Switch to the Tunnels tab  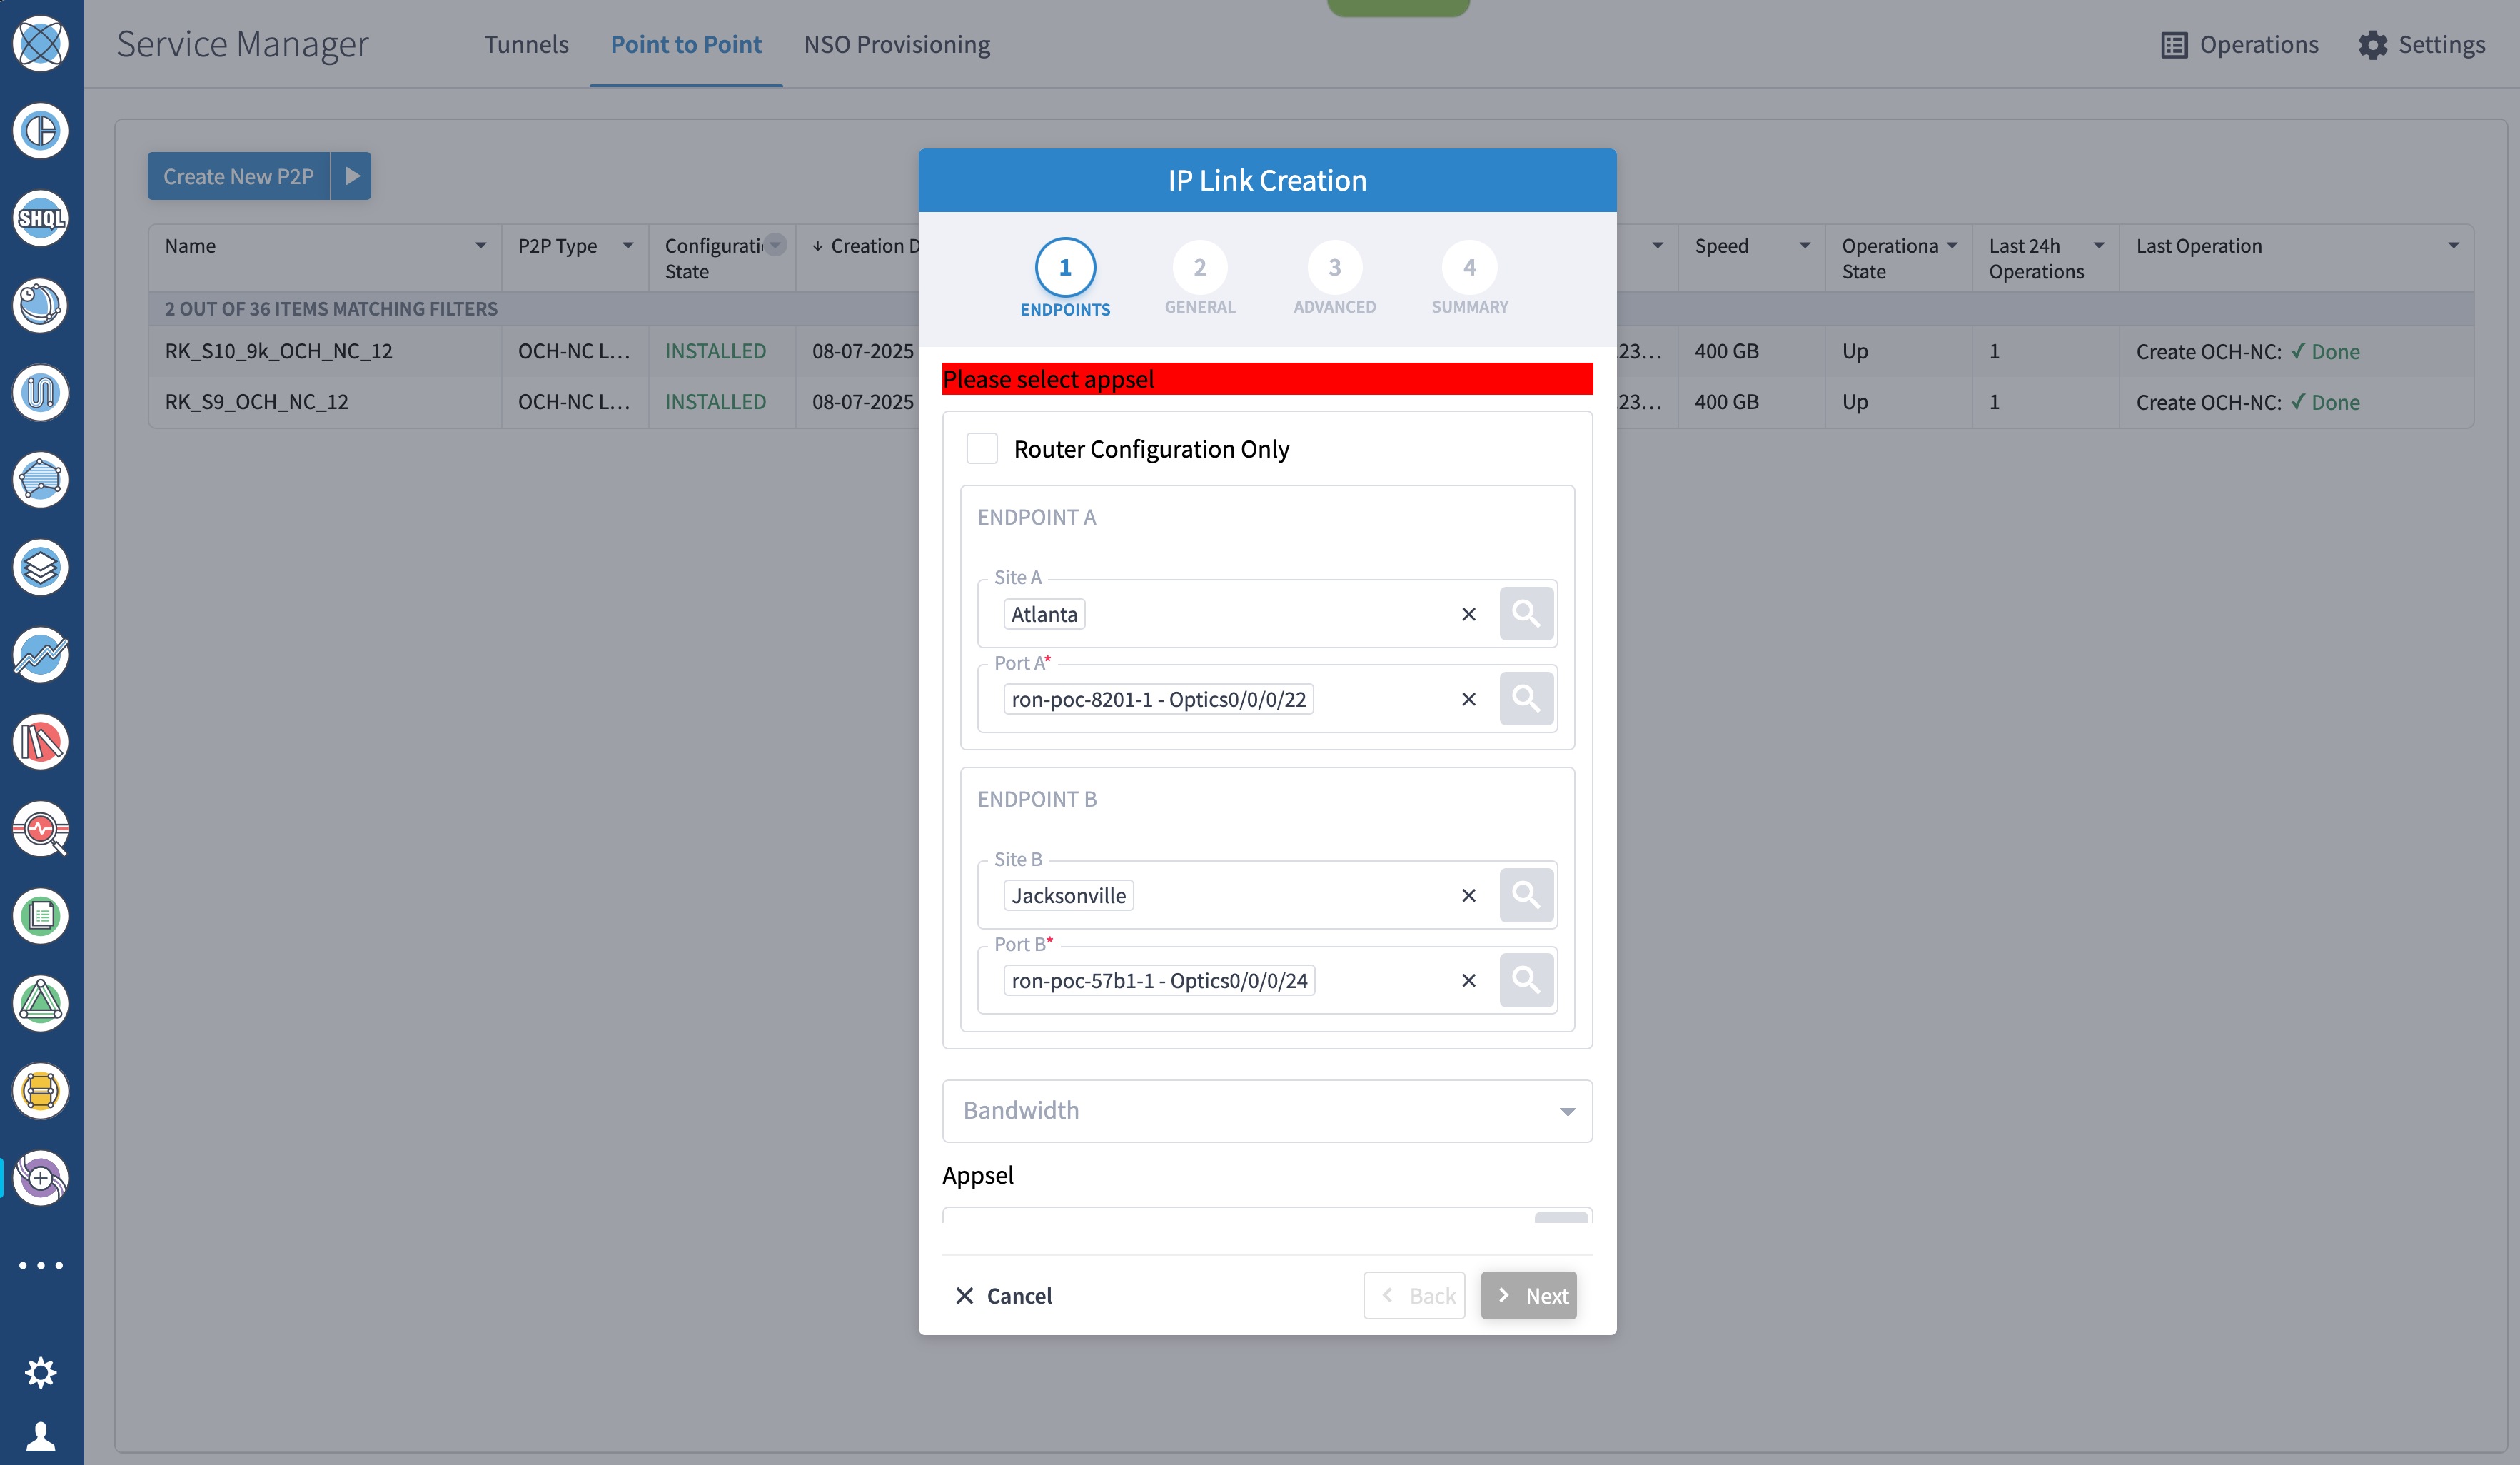(526, 44)
